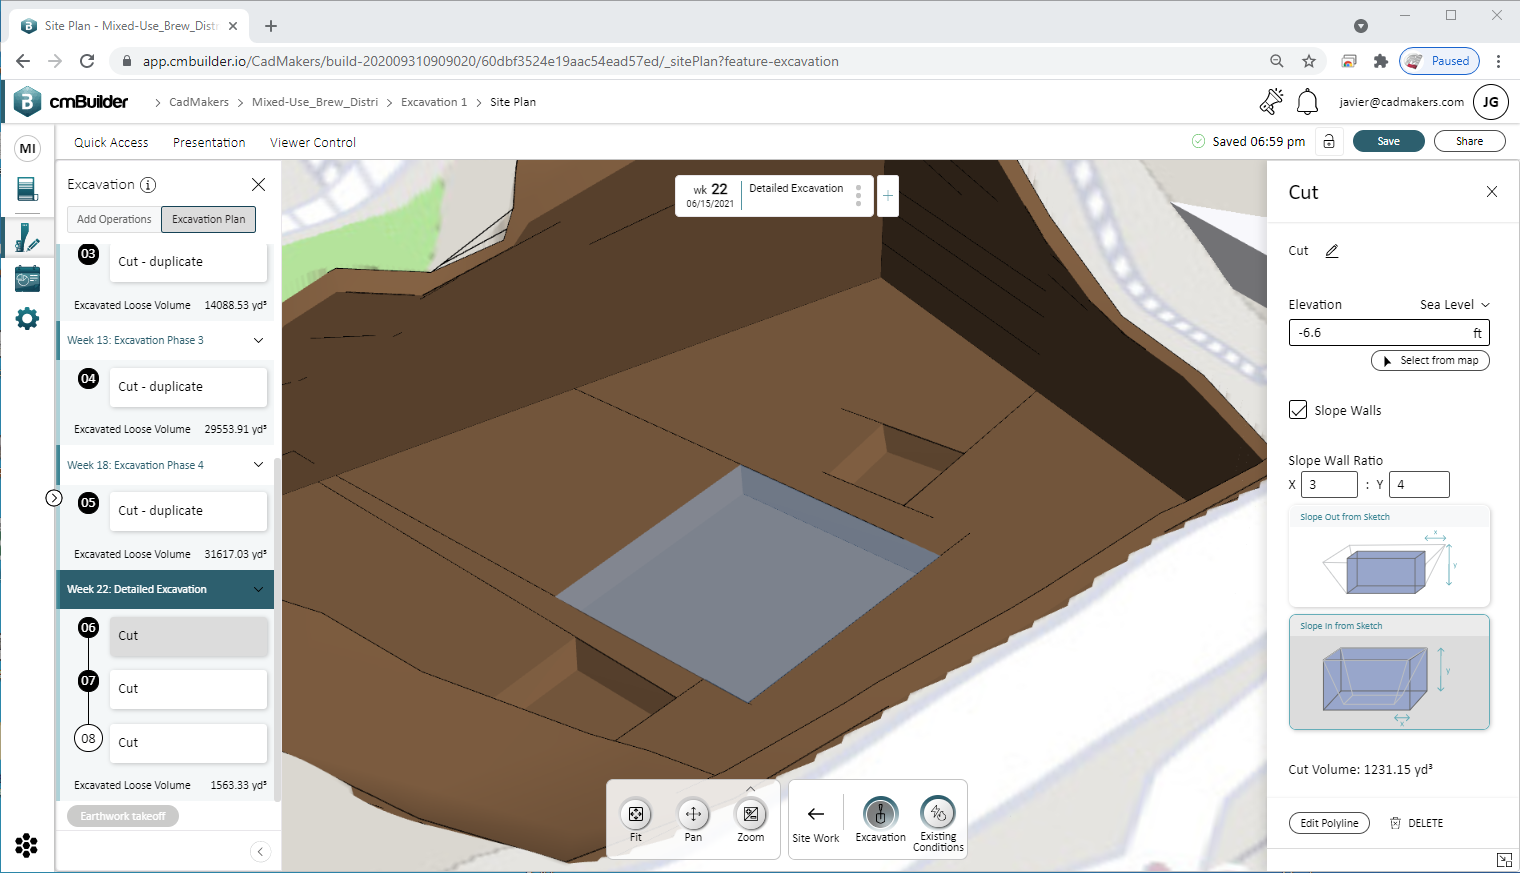Select step 05 Cut - duplicate
The height and width of the screenshot is (873, 1520).
click(188, 511)
